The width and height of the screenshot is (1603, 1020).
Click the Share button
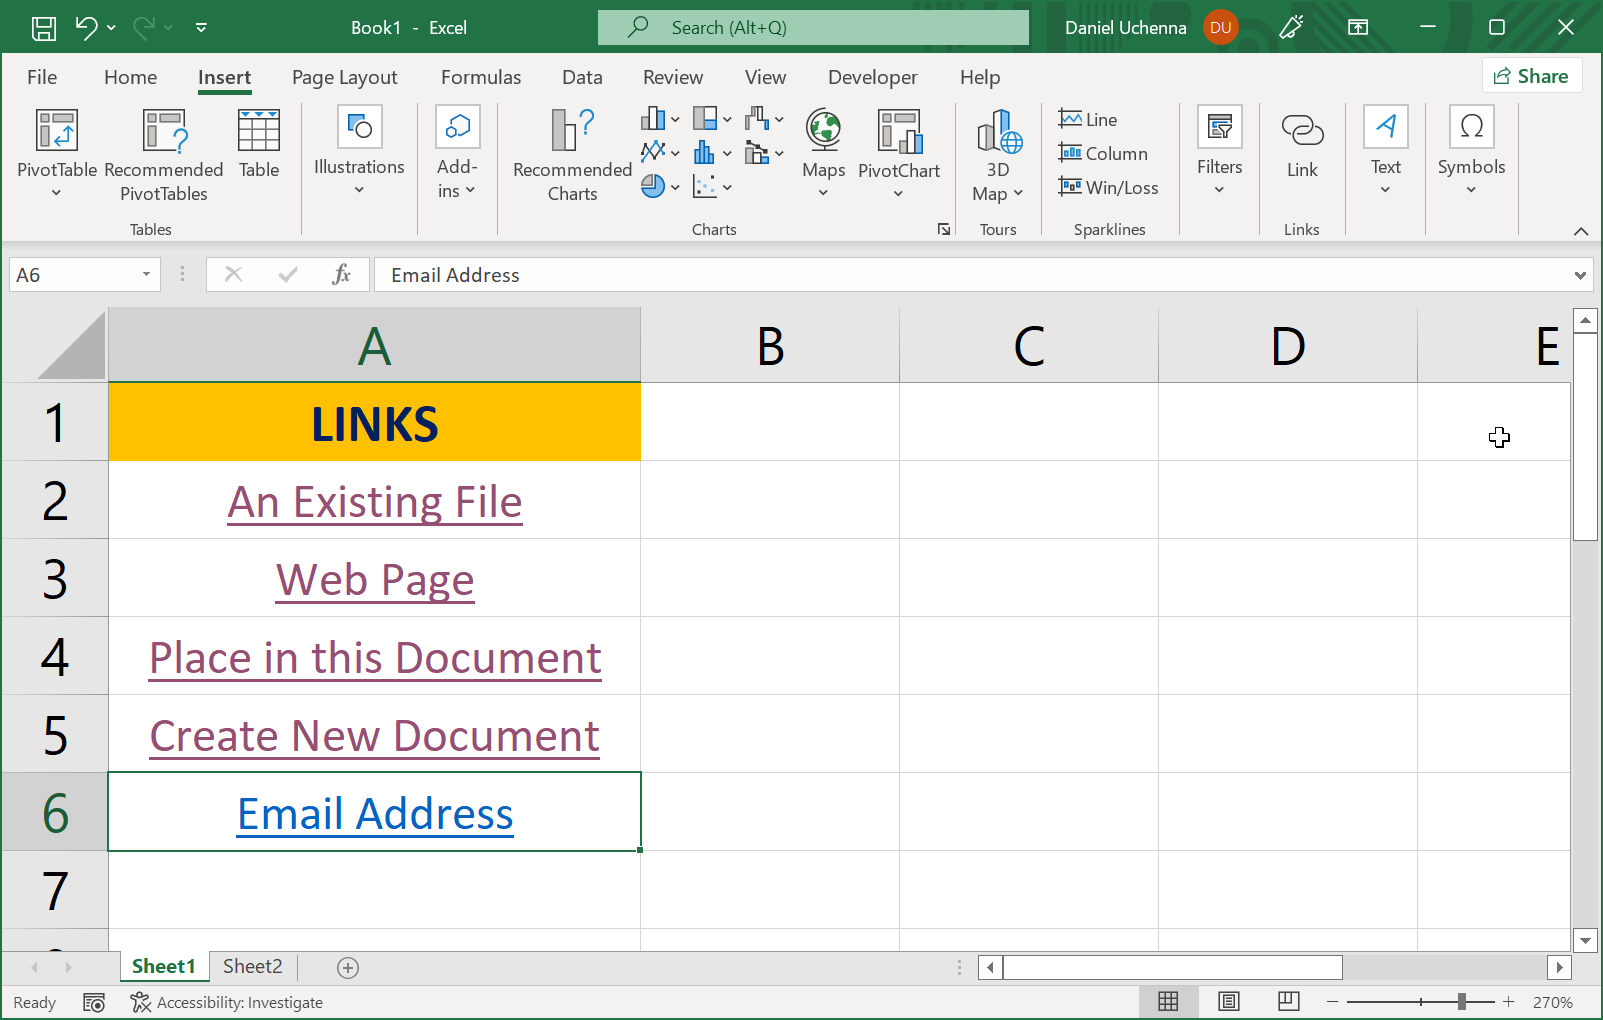tap(1531, 75)
